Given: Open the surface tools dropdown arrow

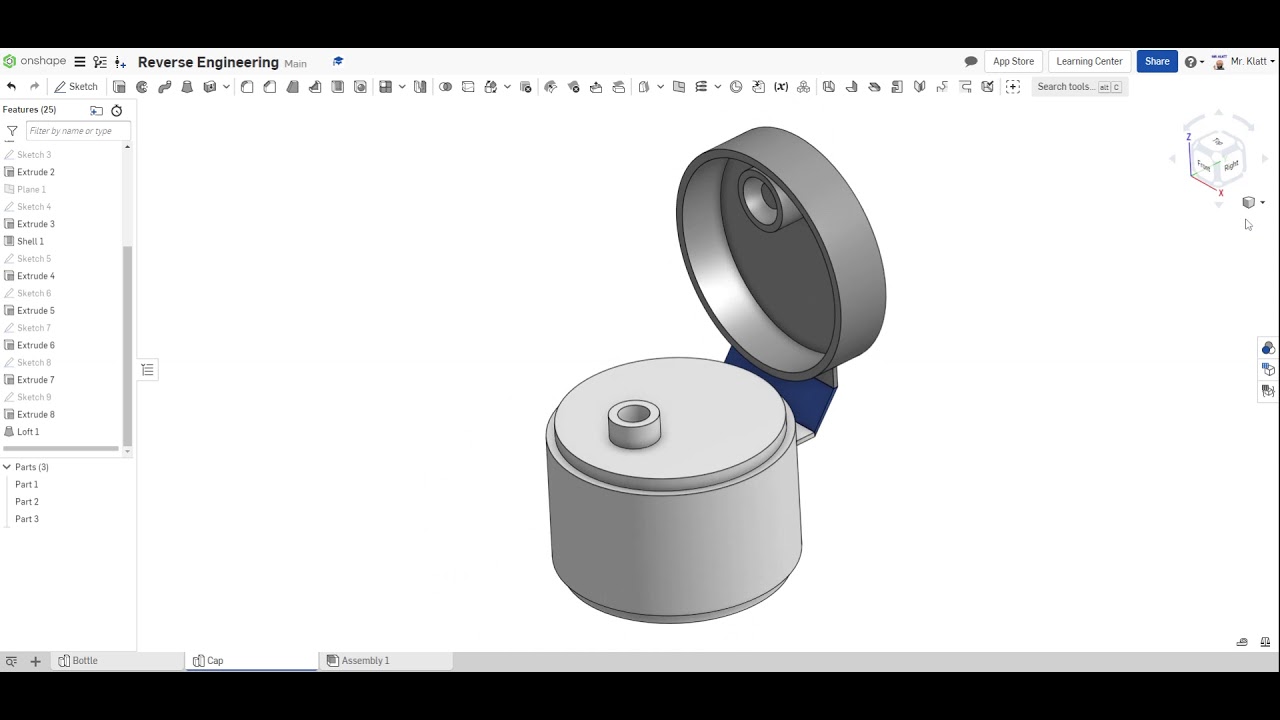Looking at the screenshot, I should [x=660, y=87].
